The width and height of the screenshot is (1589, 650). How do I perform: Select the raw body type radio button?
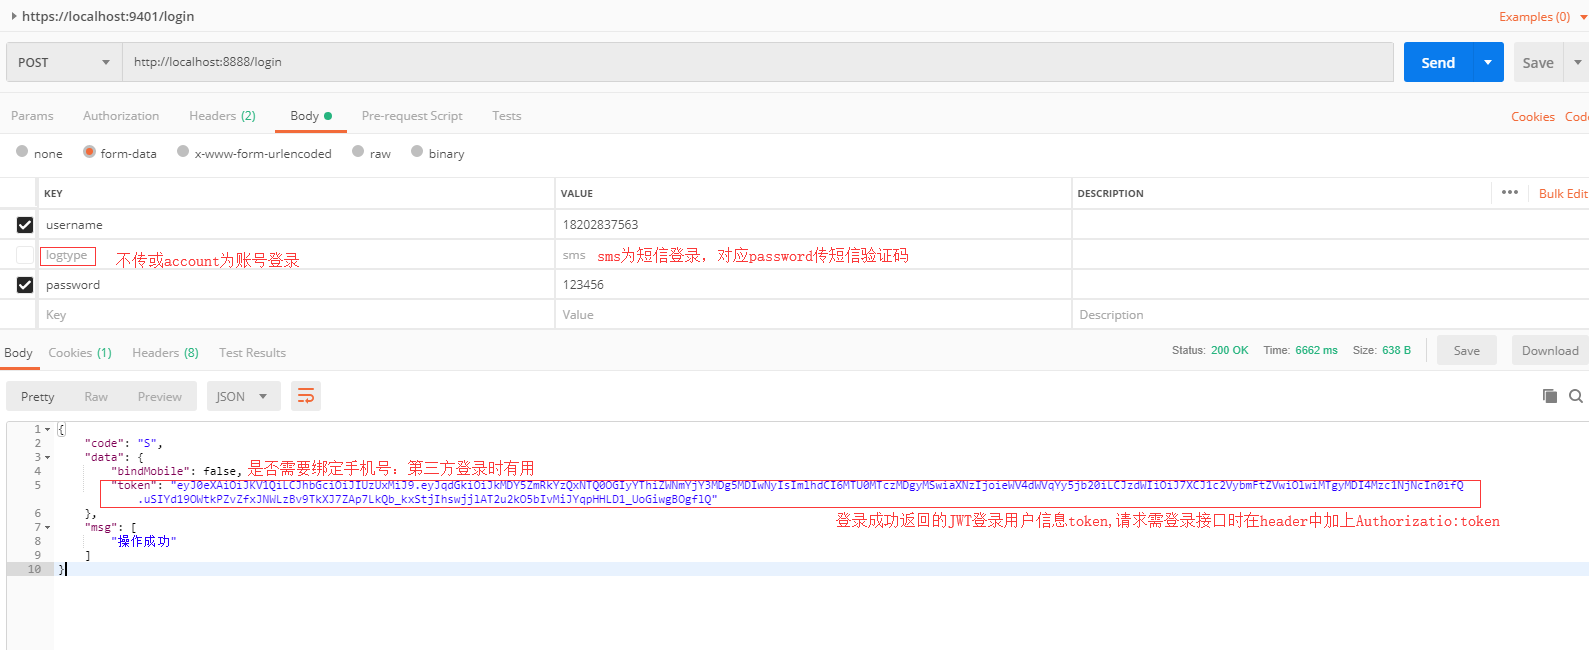(358, 152)
